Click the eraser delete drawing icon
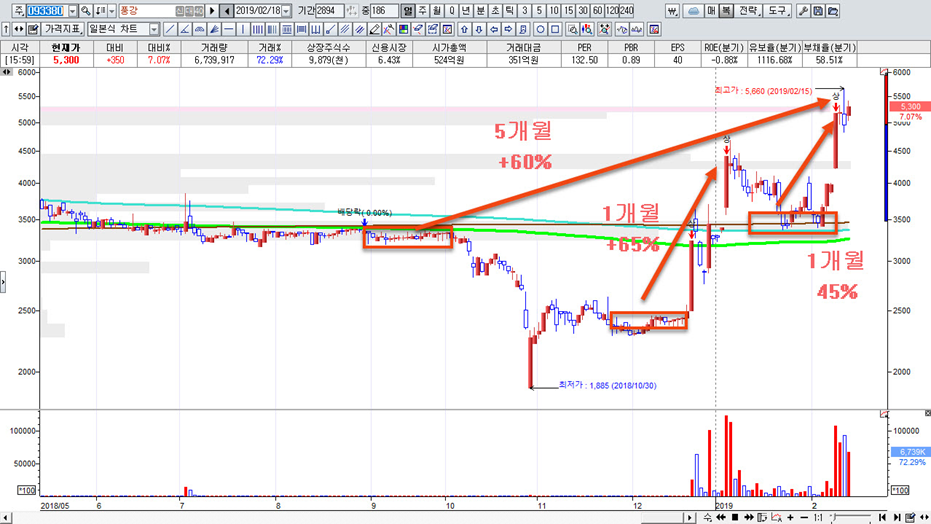Viewport: 931px width, 524px height. point(418,28)
